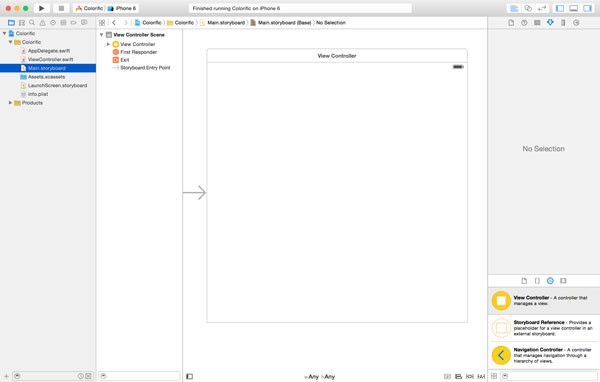Focus the document outline filter field

point(139,376)
